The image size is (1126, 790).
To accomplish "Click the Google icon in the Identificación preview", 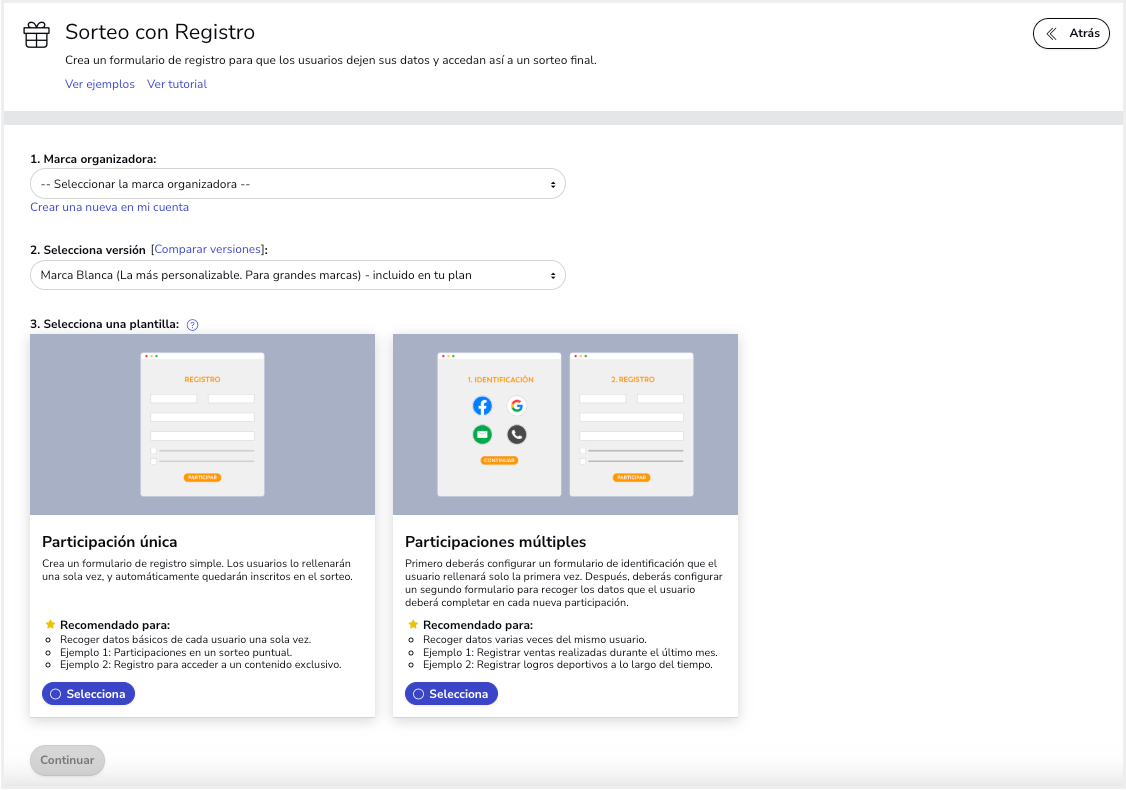I will point(516,405).
